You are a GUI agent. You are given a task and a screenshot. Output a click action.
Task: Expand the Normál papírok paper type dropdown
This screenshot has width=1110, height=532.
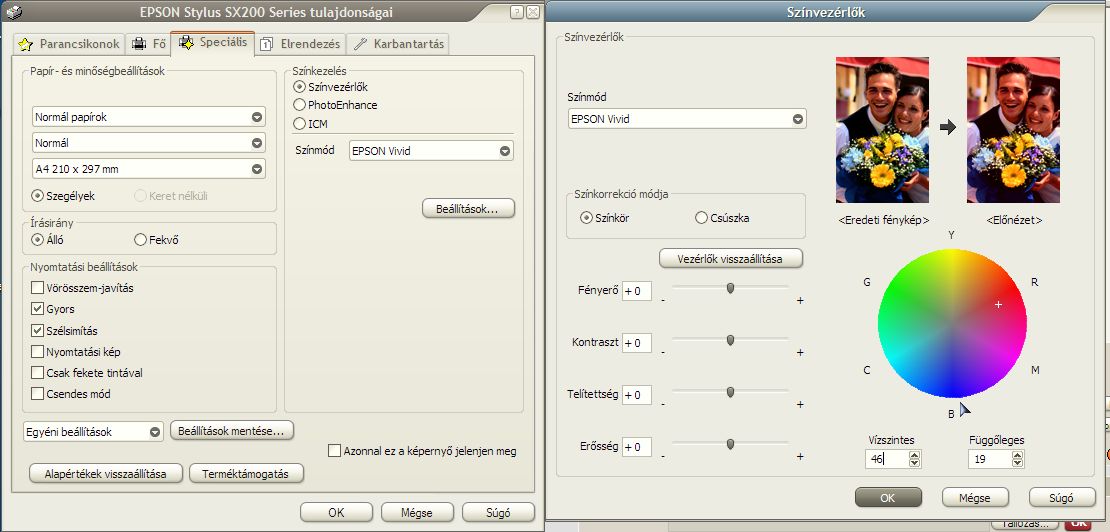tap(149, 117)
